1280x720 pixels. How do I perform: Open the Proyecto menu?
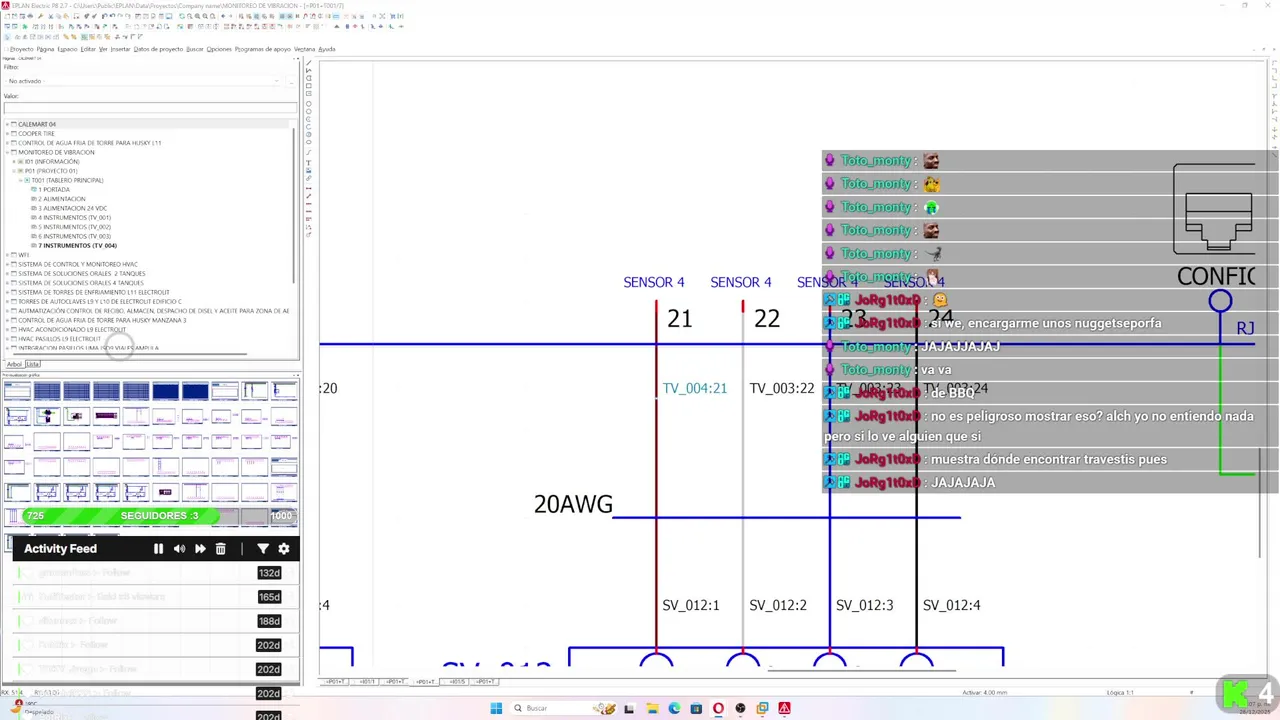pyautogui.click(x=21, y=49)
